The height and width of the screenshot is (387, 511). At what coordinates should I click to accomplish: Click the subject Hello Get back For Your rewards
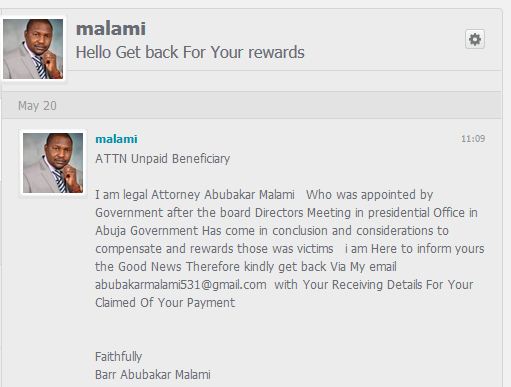190,52
